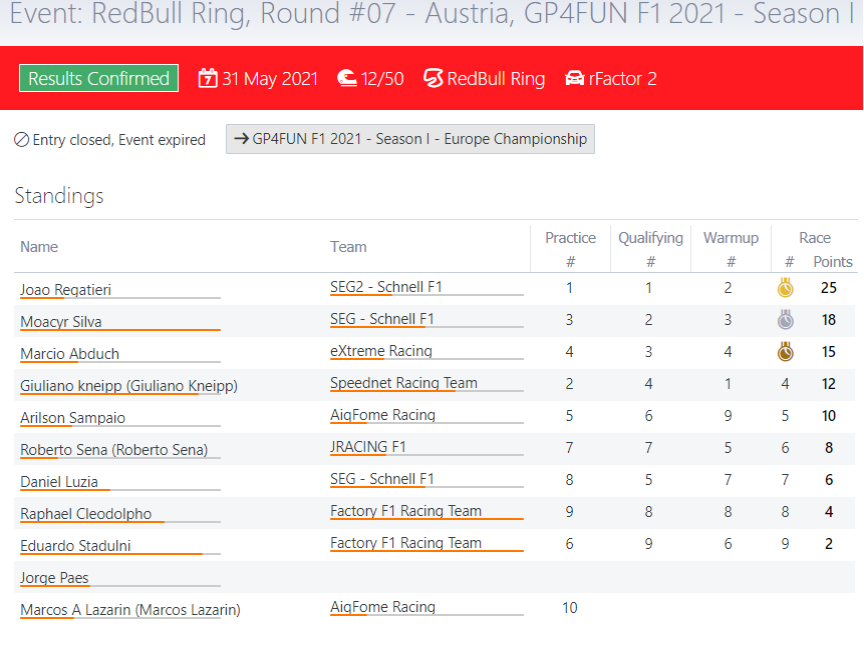864x656 pixels.
Task: Click the helmet icon next to 12/50
Action: (x=347, y=79)
